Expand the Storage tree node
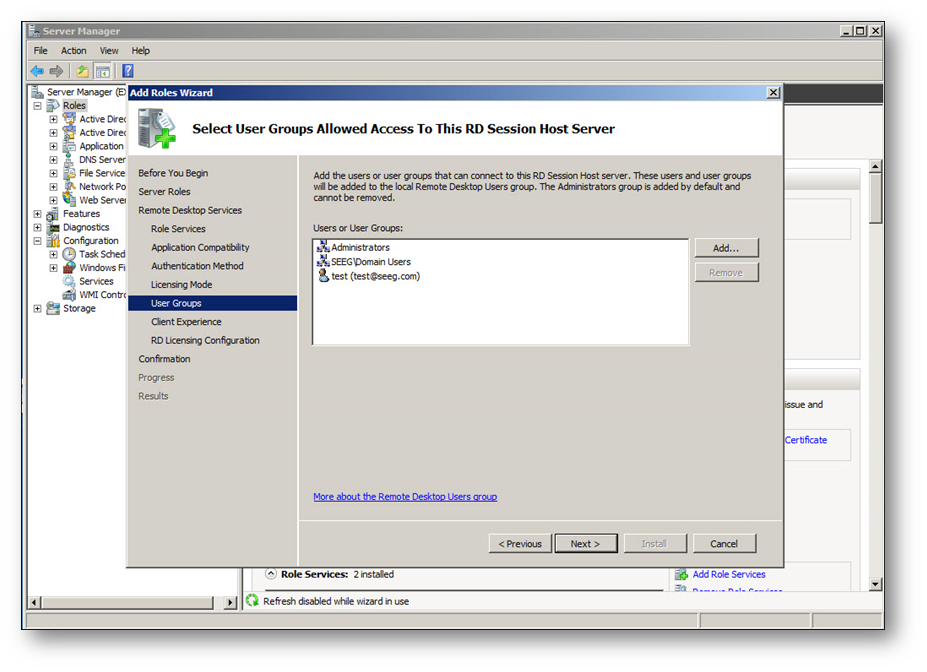 tap(38, 308)
